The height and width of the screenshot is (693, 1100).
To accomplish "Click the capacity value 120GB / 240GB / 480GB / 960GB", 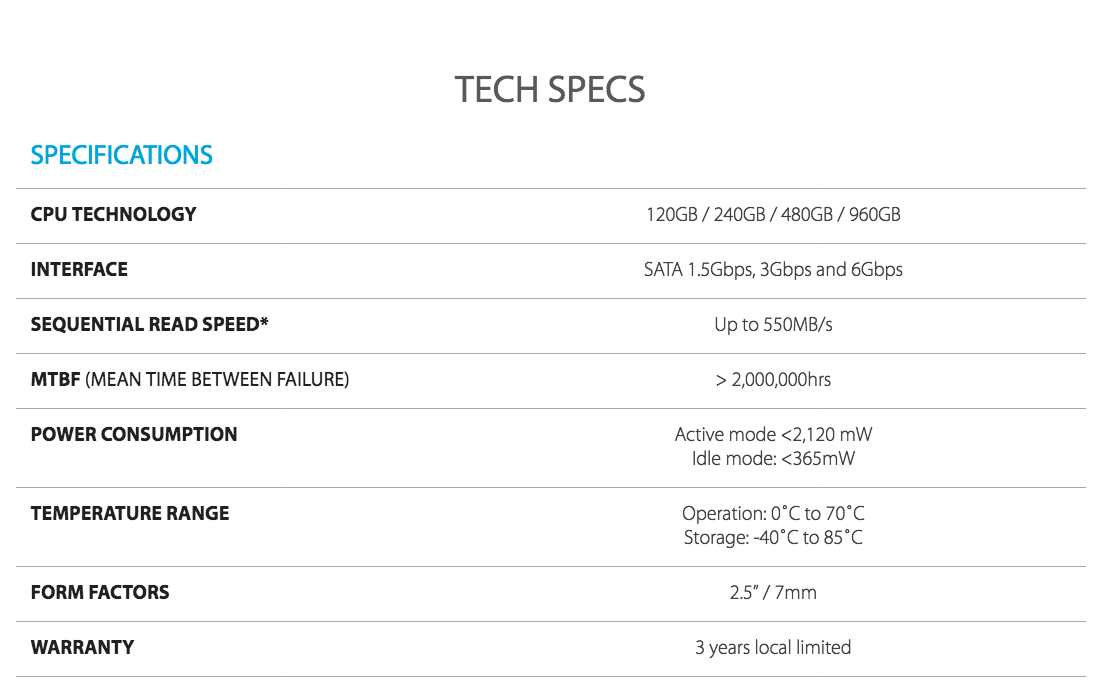I will click(x=773, y=214).
